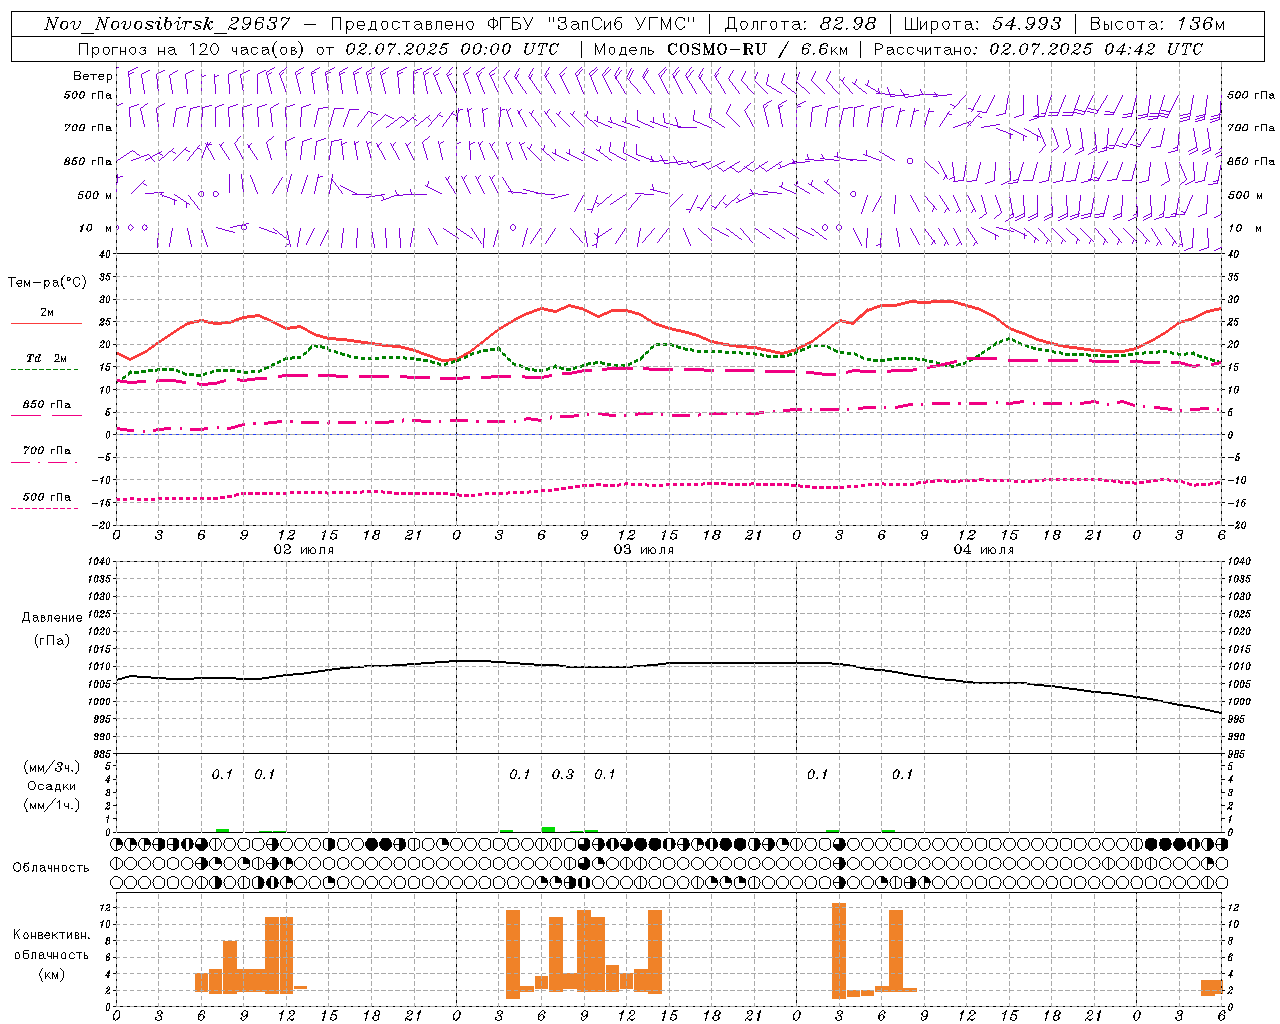Select the 10 м wind level label on left
The width and height of the screenshot is (1280, 1024).
coord(95,228)
